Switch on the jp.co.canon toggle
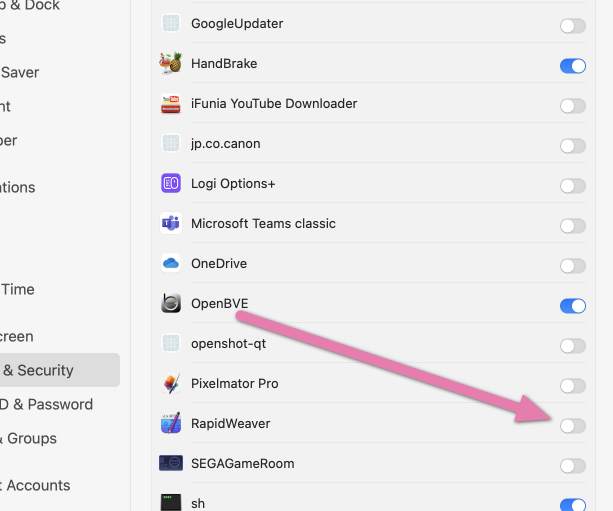The height and width of the screenshot is (511, 613). tap(573, 146)
